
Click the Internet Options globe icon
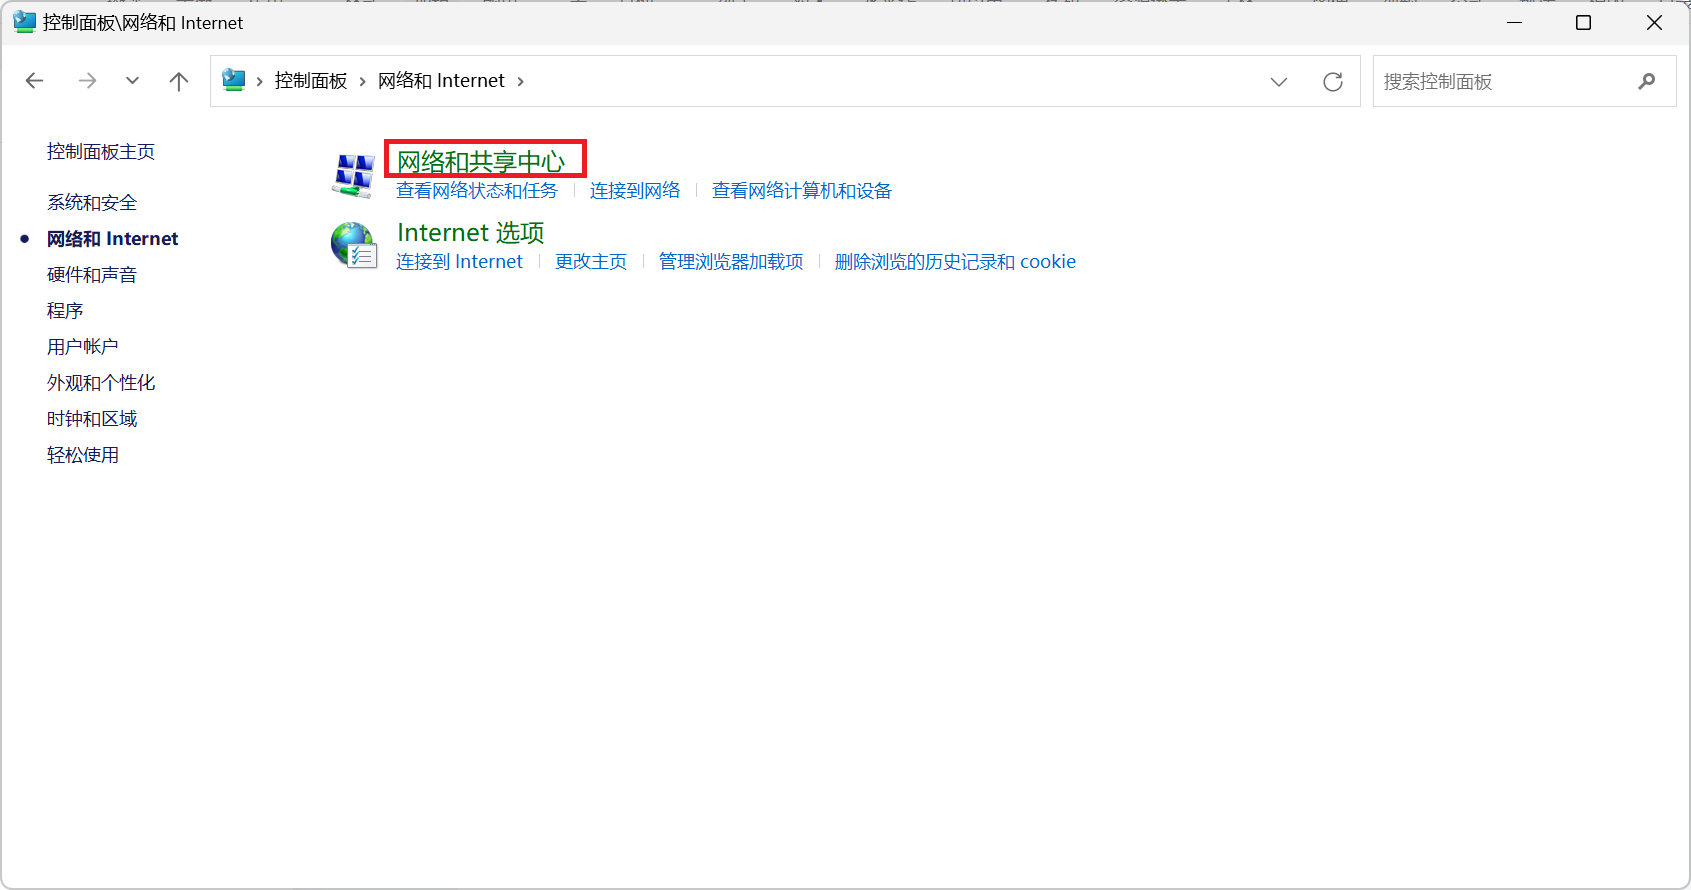pos(354,246)
